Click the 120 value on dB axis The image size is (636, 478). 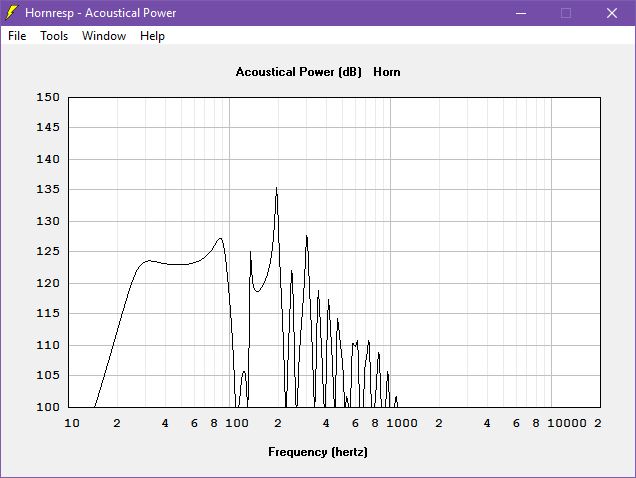tap(48, 283)
